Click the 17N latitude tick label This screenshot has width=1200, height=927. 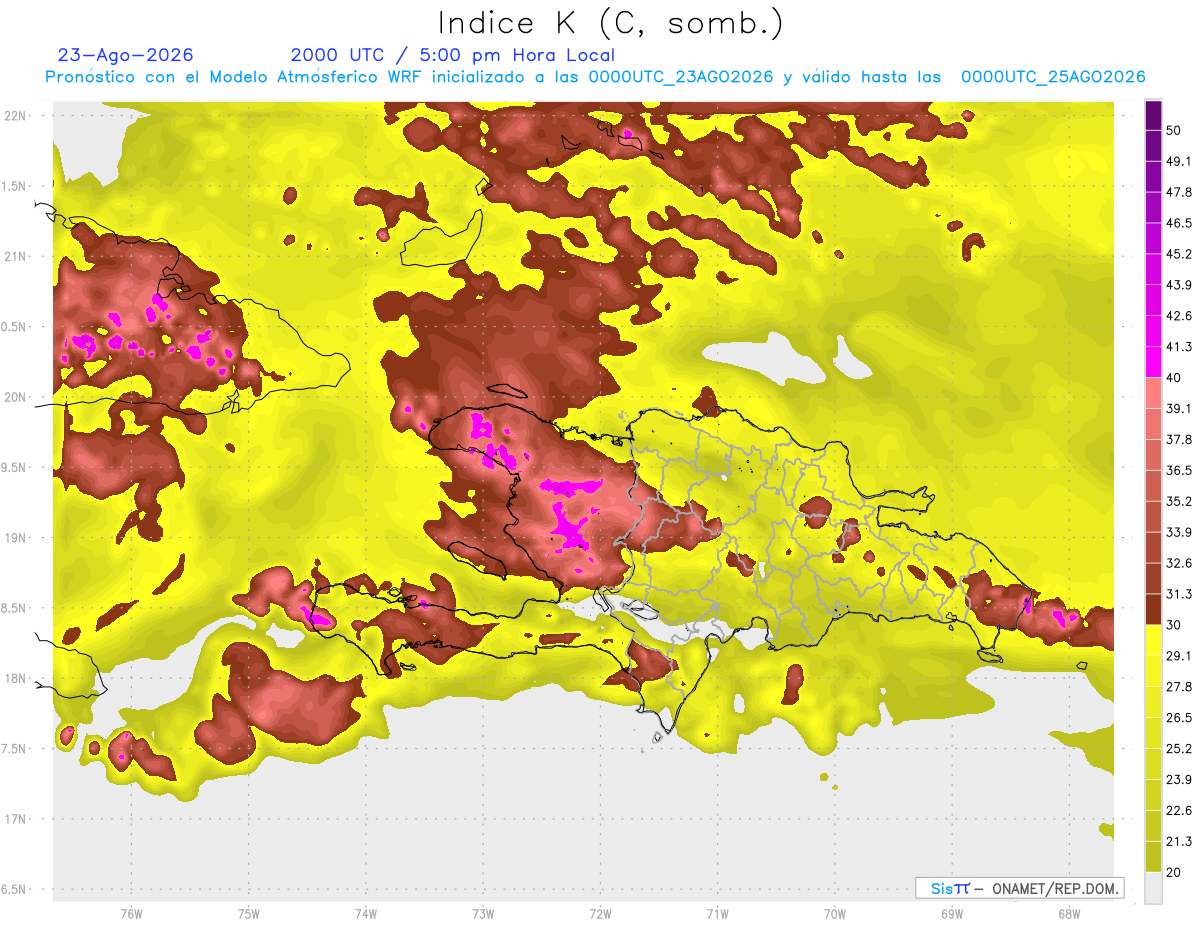click(x=15, y=819)
